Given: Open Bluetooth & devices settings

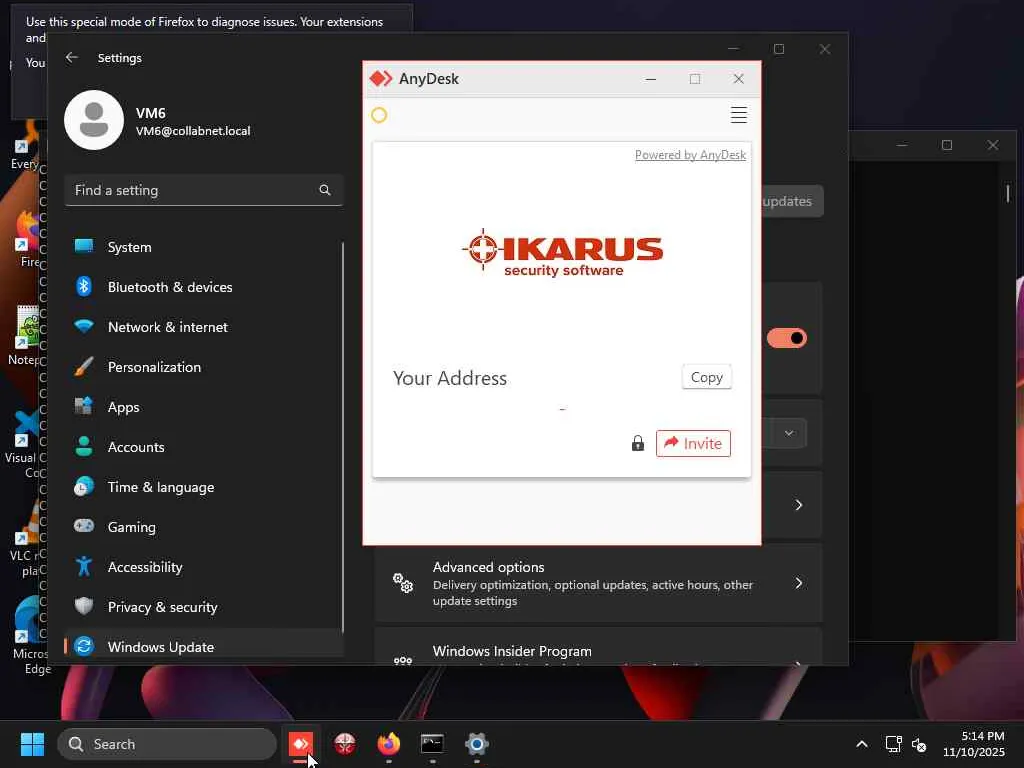Looking at the screenshot, I should pos(204,287).
